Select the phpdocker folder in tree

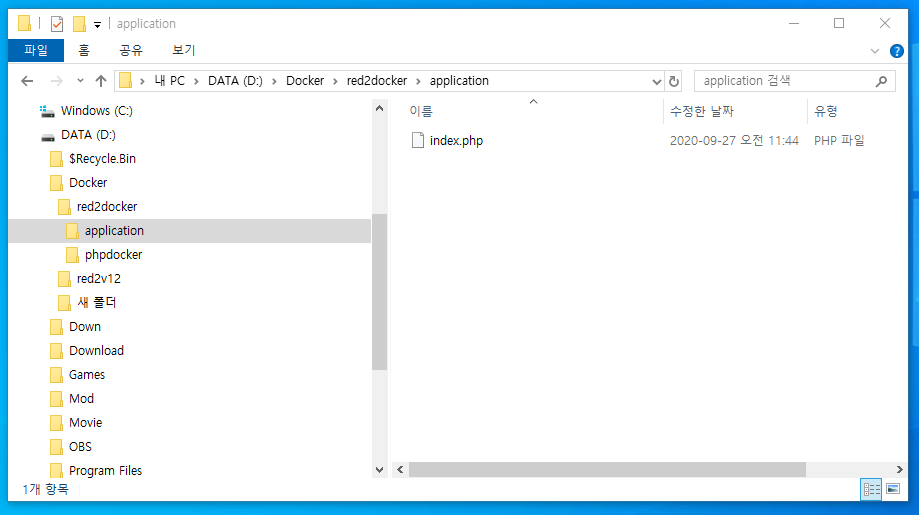point(113,255)
